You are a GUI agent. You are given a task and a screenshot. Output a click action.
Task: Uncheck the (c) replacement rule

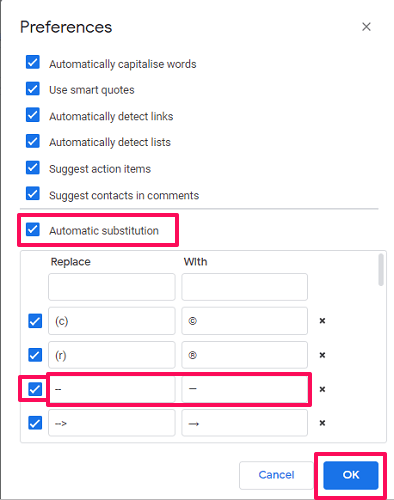(35, 321)
